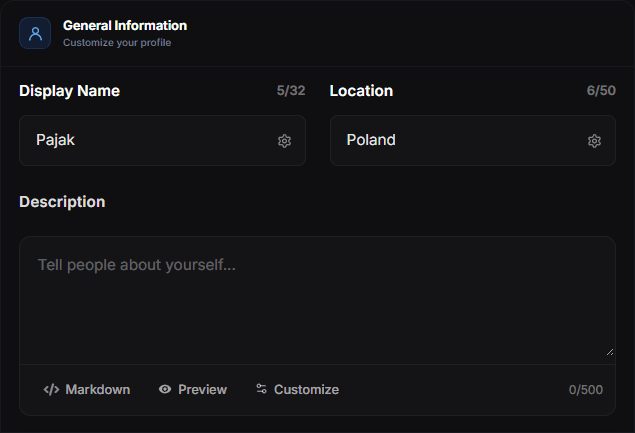Click the 0/500 description character counter
635x433 pixels.
point(586,390)
